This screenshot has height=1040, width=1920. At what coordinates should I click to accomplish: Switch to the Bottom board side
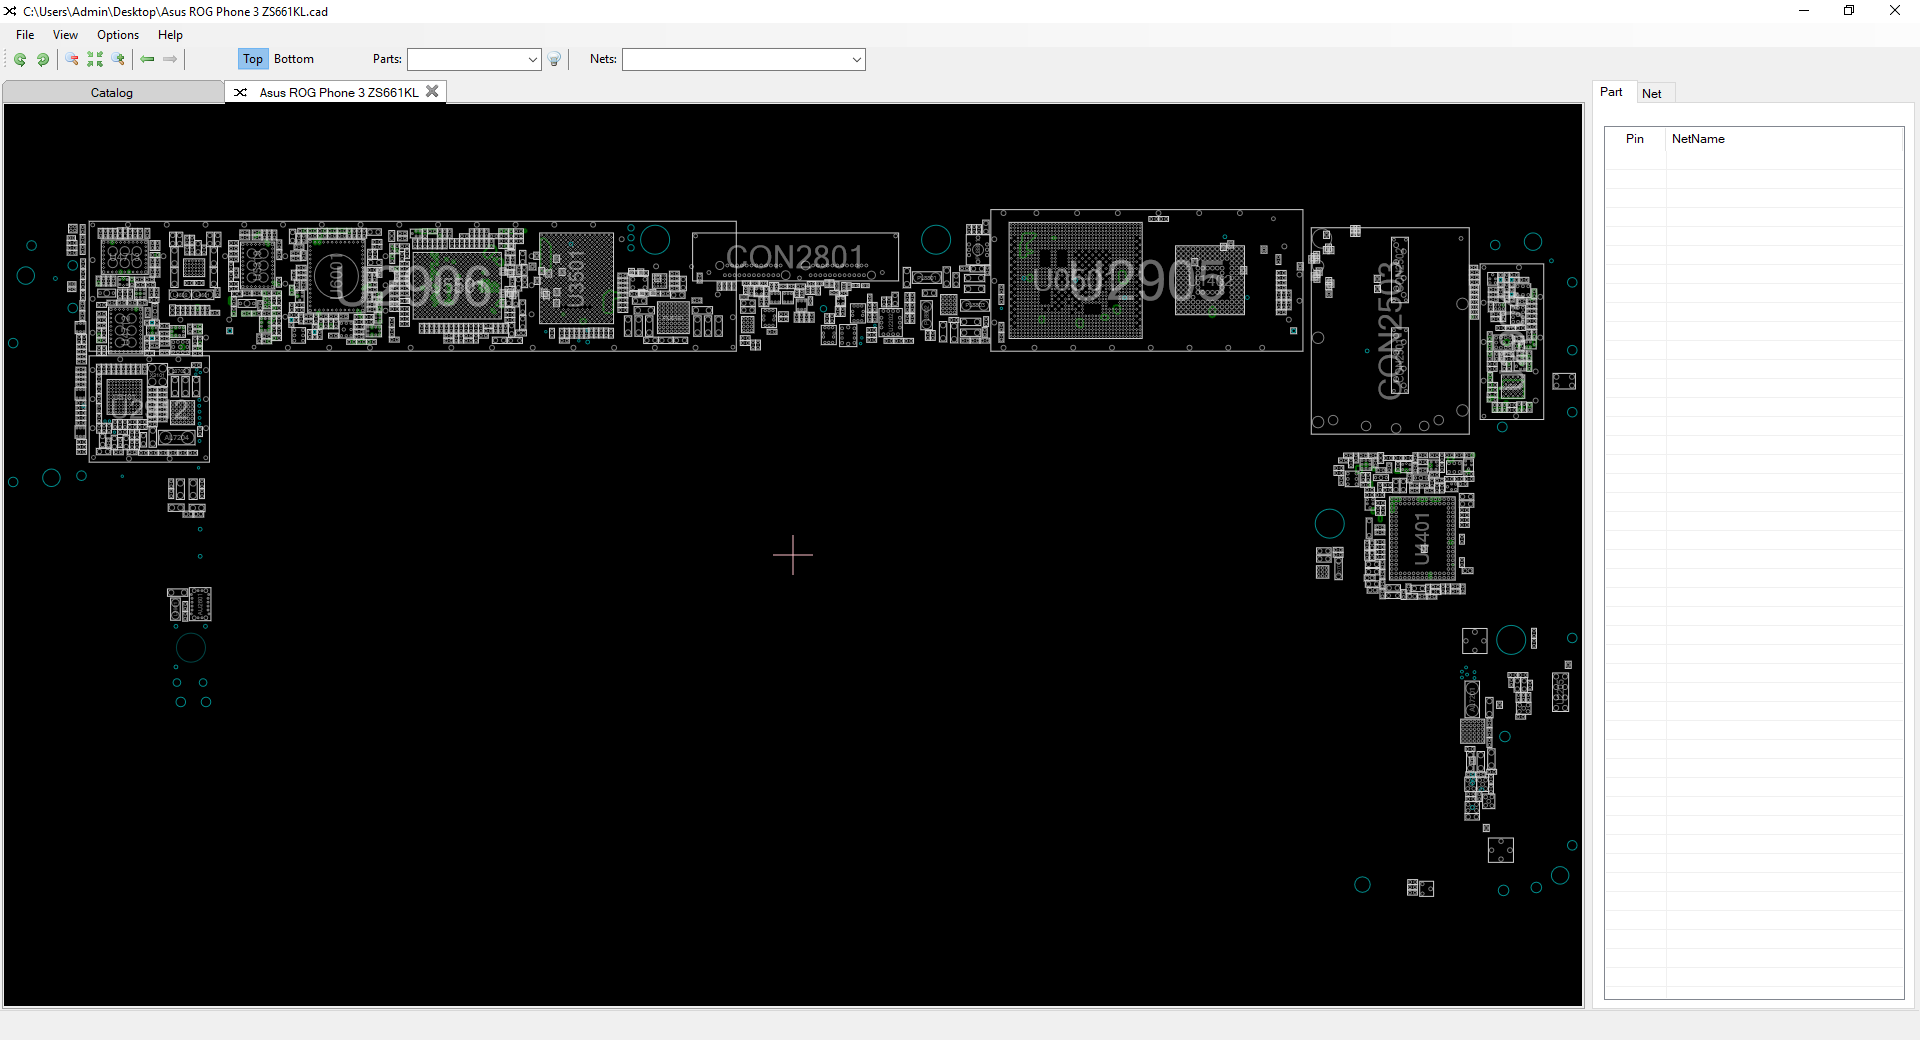(x=294, y=59)
